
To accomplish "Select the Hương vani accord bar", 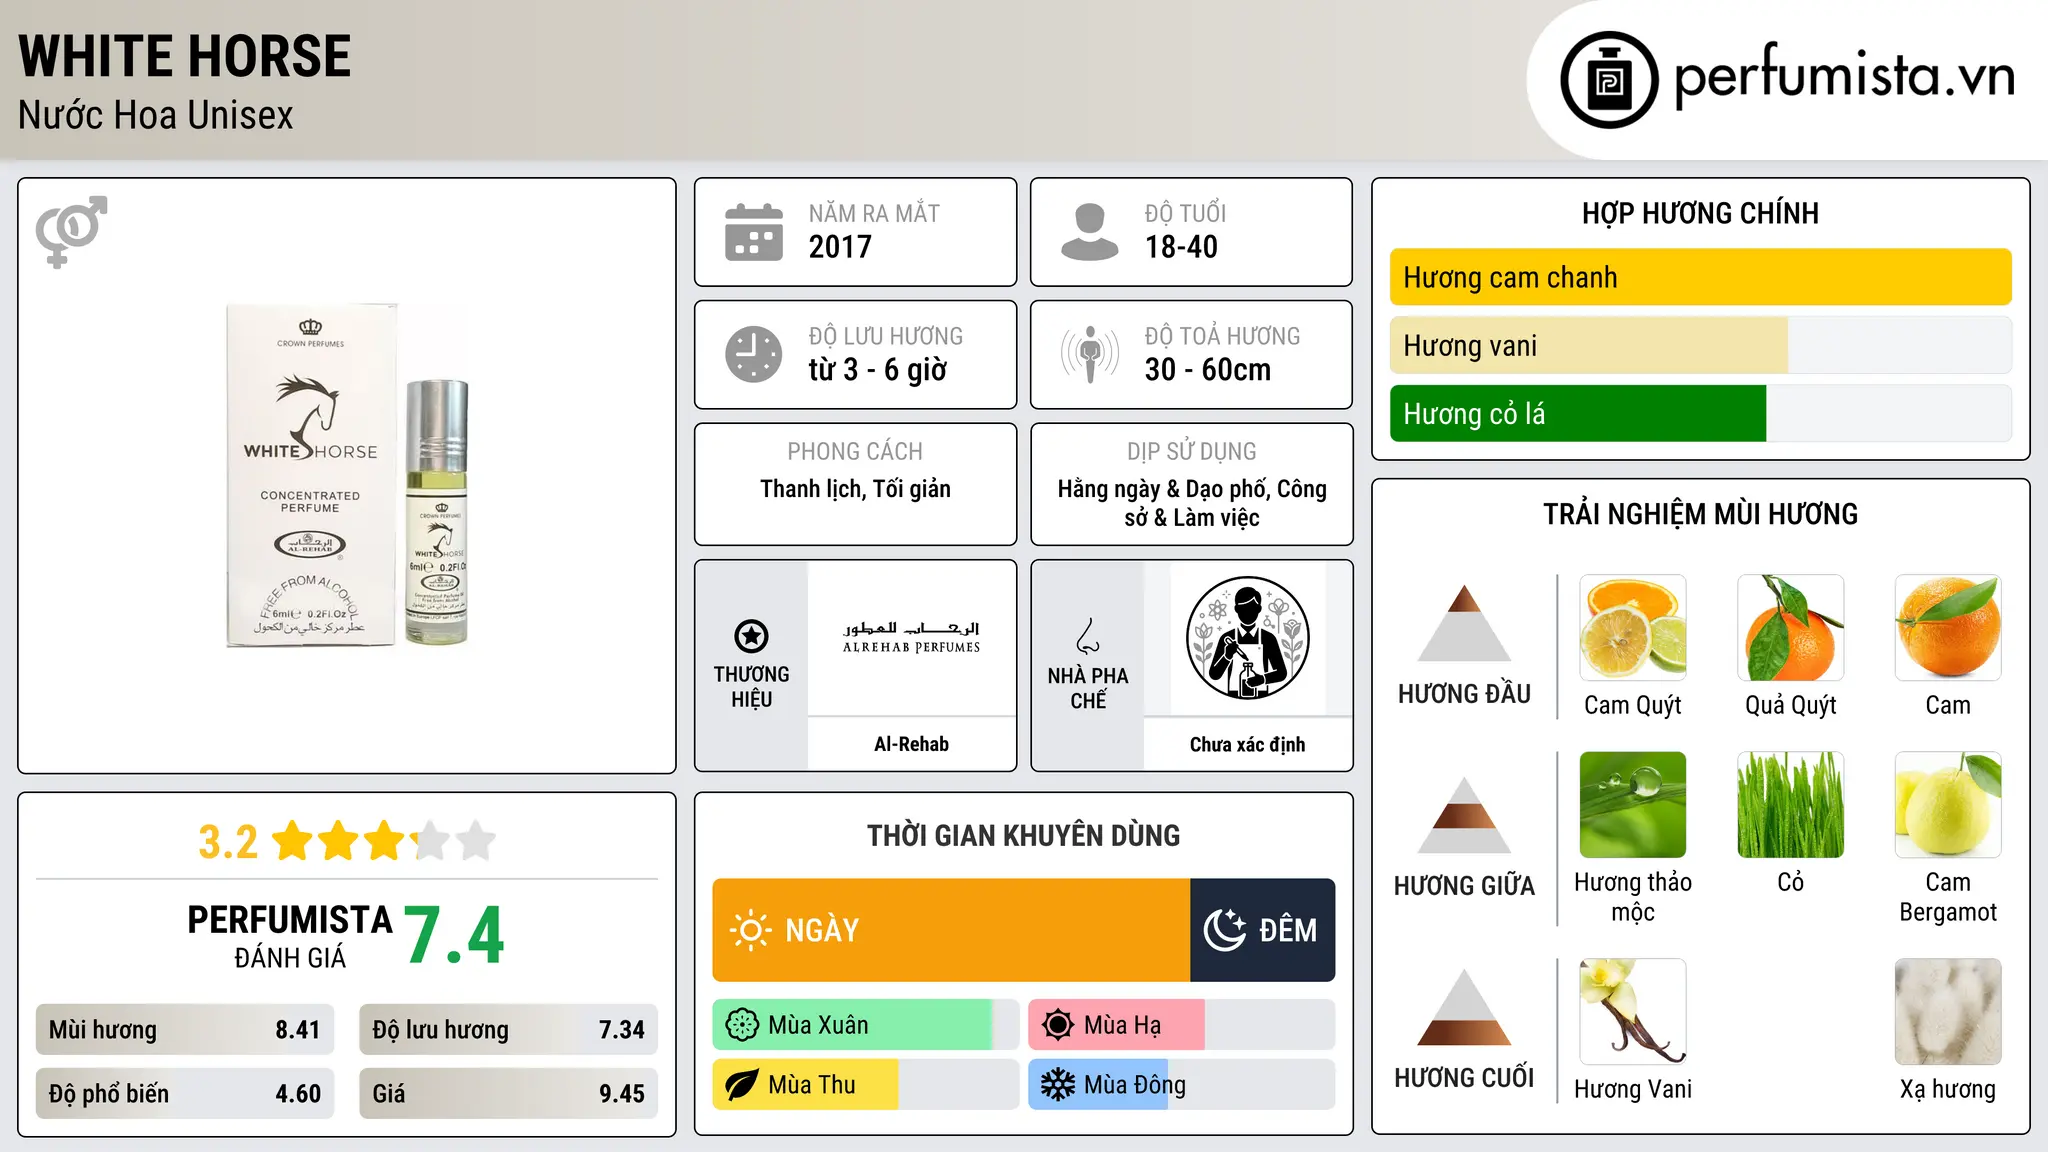I will point(1700,345).
